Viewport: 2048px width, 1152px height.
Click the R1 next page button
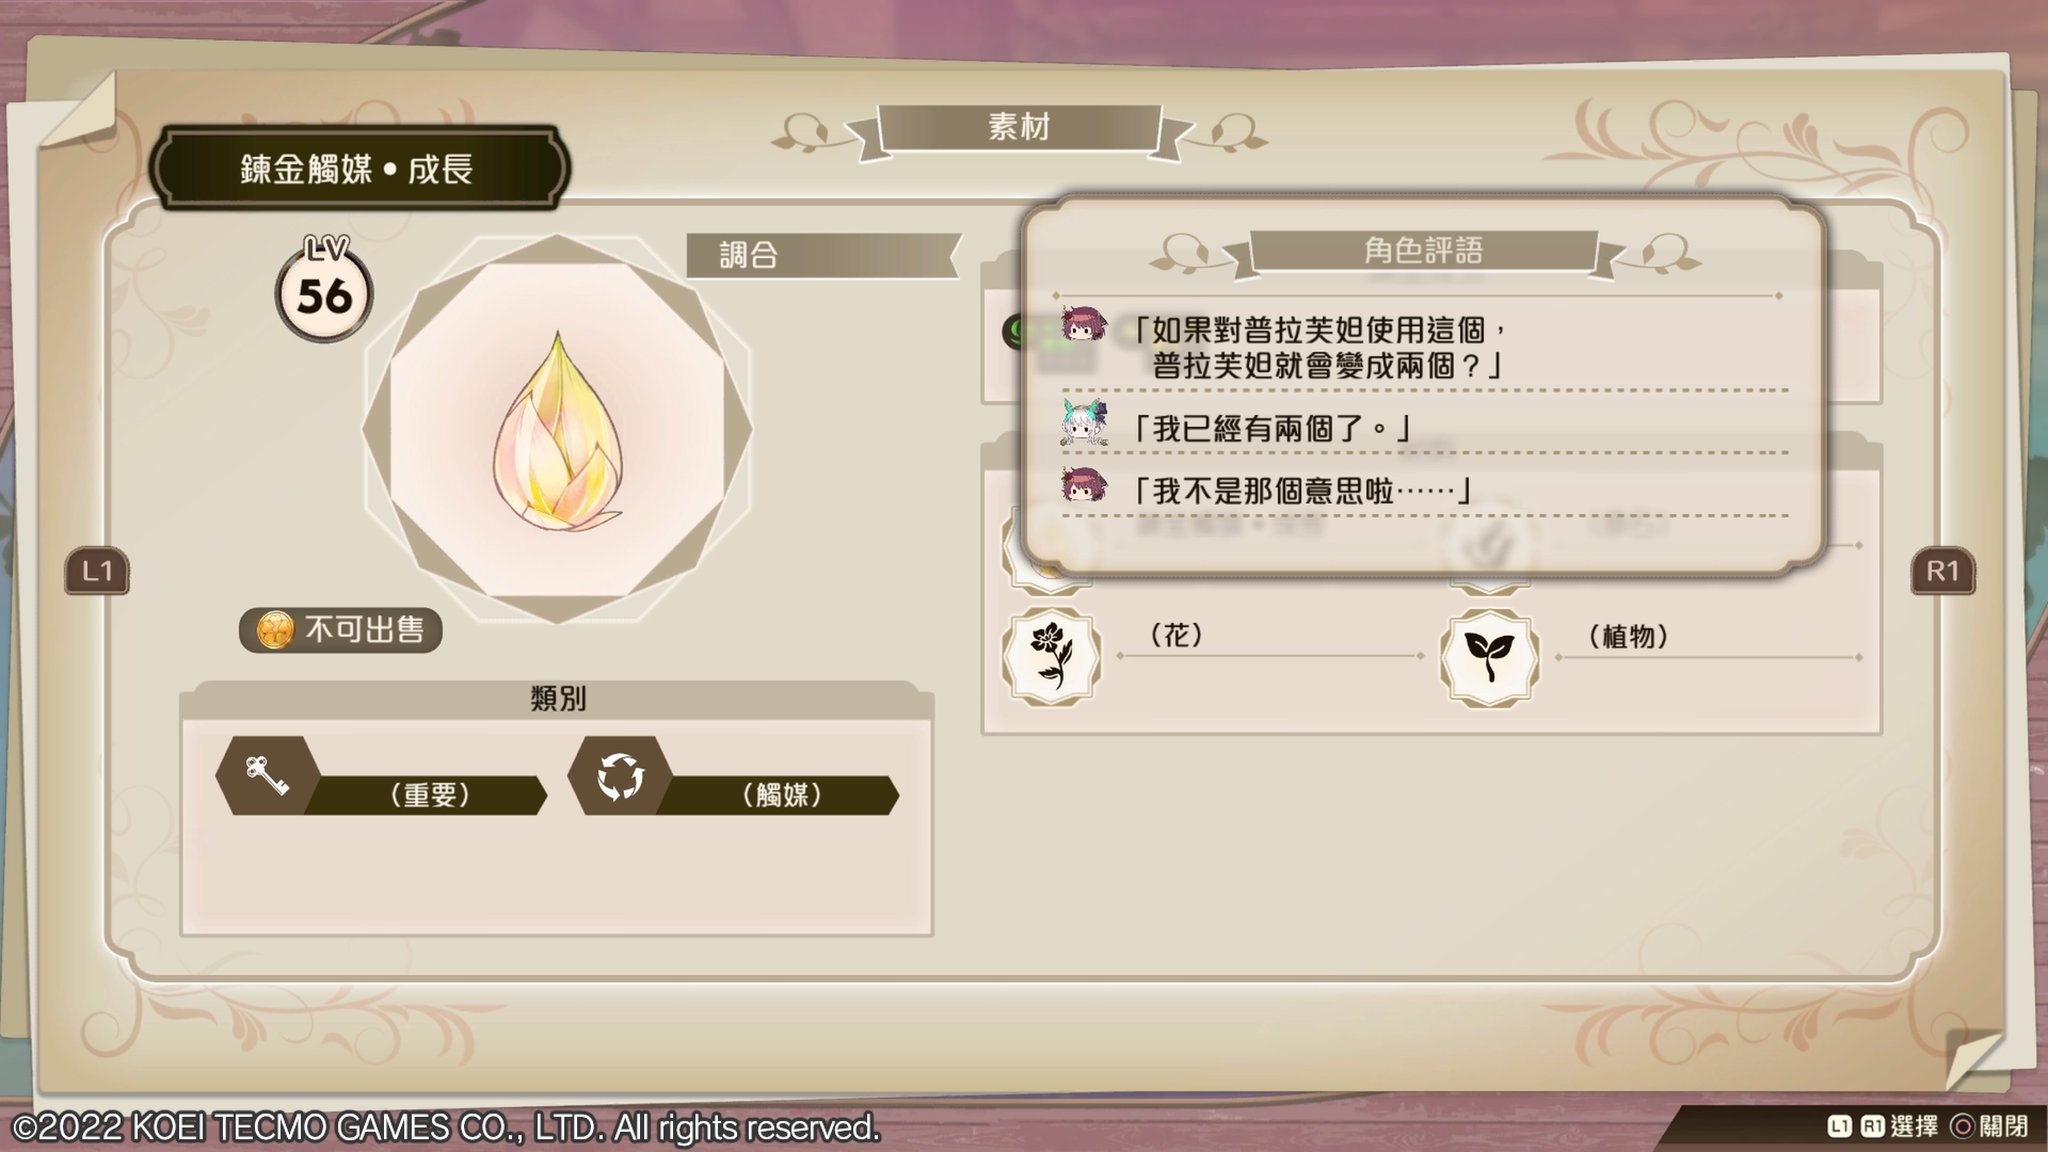[1942, 571]
